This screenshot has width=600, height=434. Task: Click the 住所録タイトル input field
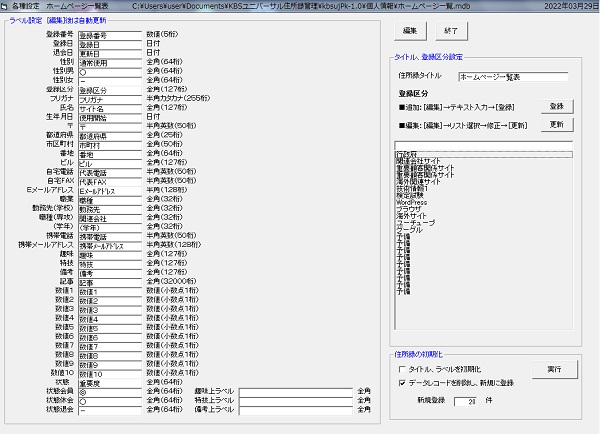point(512,76)
